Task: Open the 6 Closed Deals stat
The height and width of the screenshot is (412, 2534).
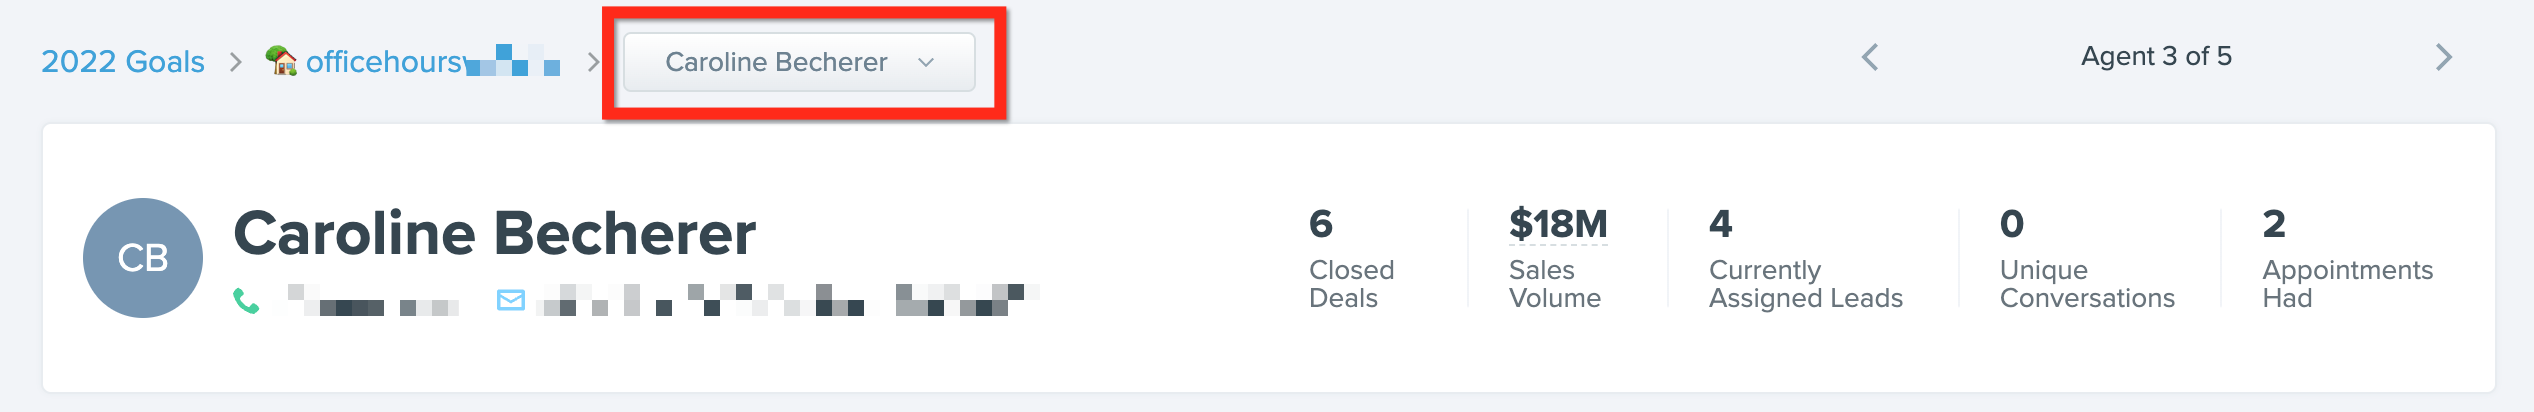Action: [x=1352, y=258]
